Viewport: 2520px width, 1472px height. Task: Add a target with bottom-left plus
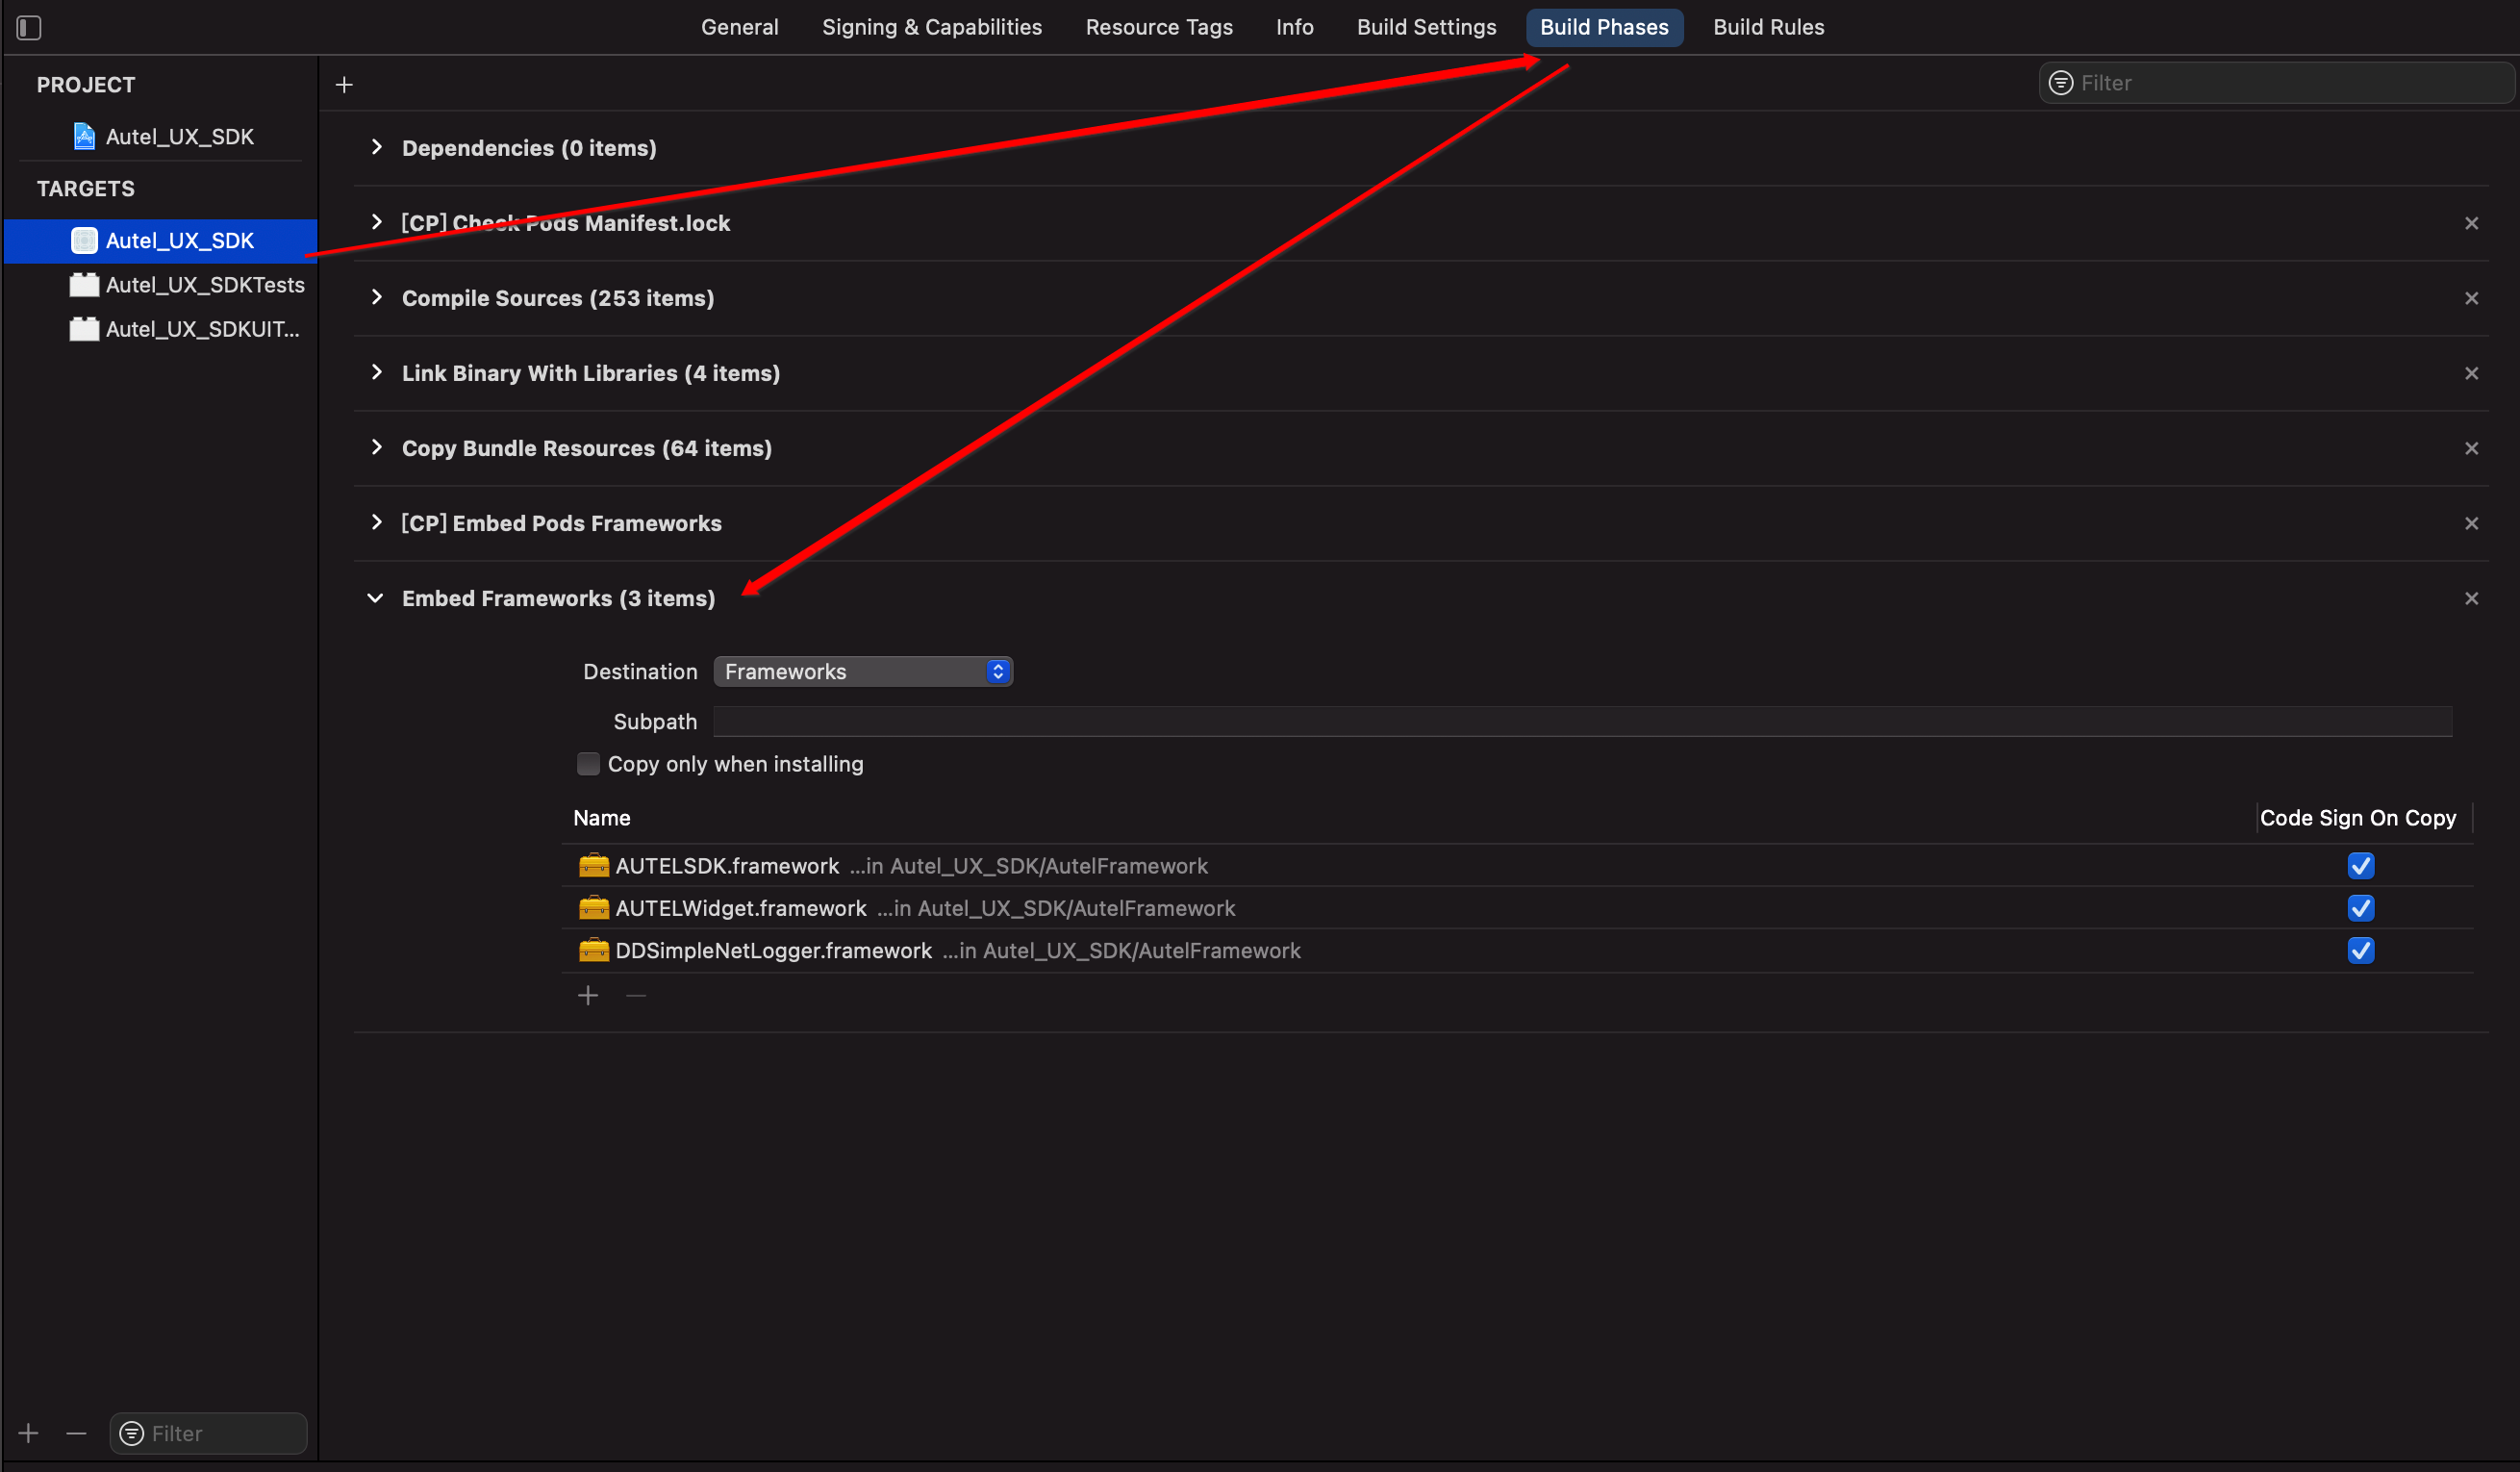tap(28, 1433)
